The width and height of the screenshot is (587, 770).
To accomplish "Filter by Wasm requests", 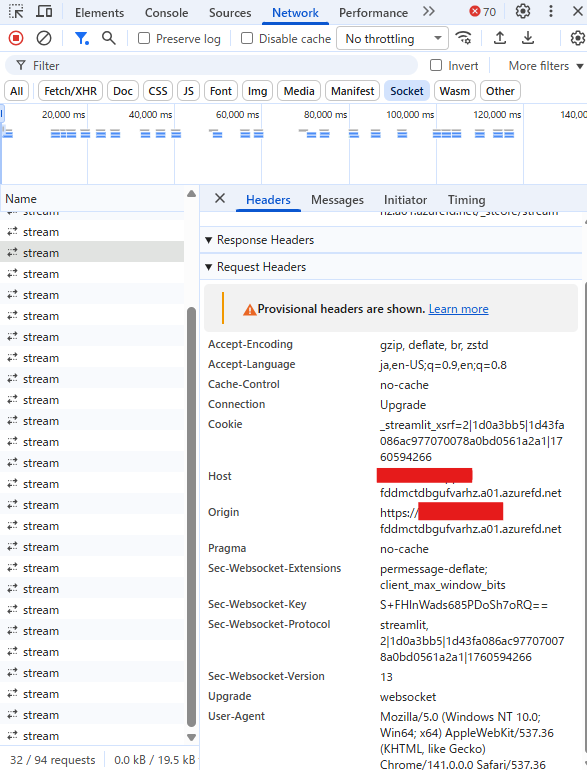I will point(454,91).
